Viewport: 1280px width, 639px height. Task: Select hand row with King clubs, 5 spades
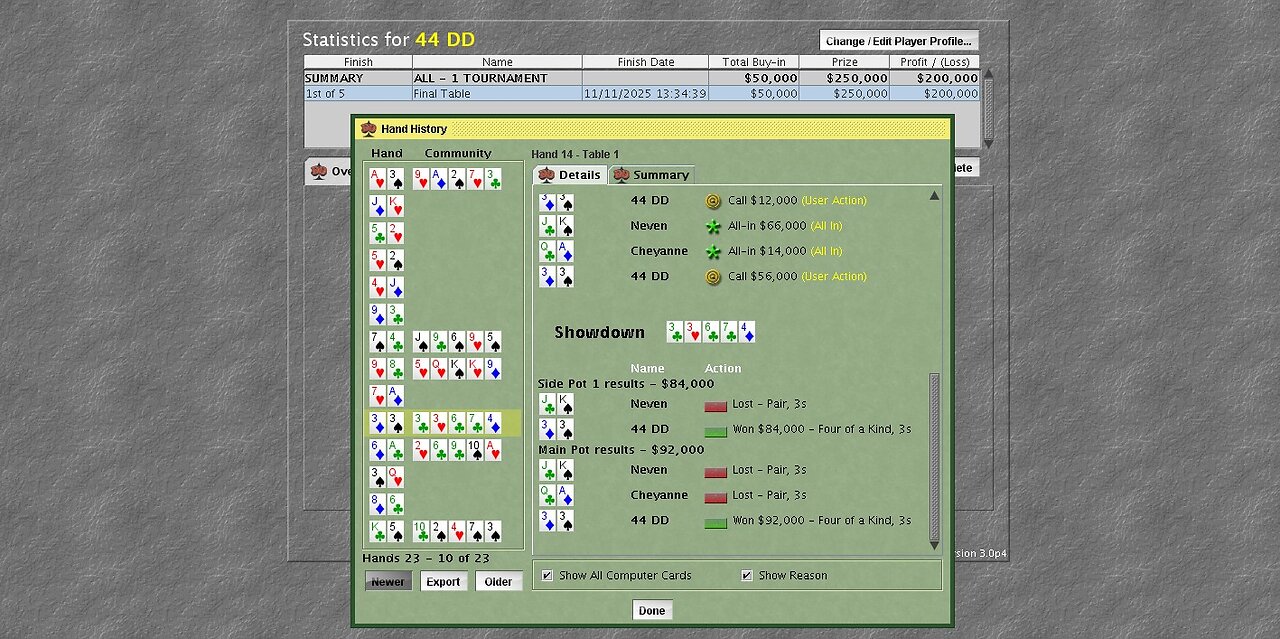click(x=443, y=531)
